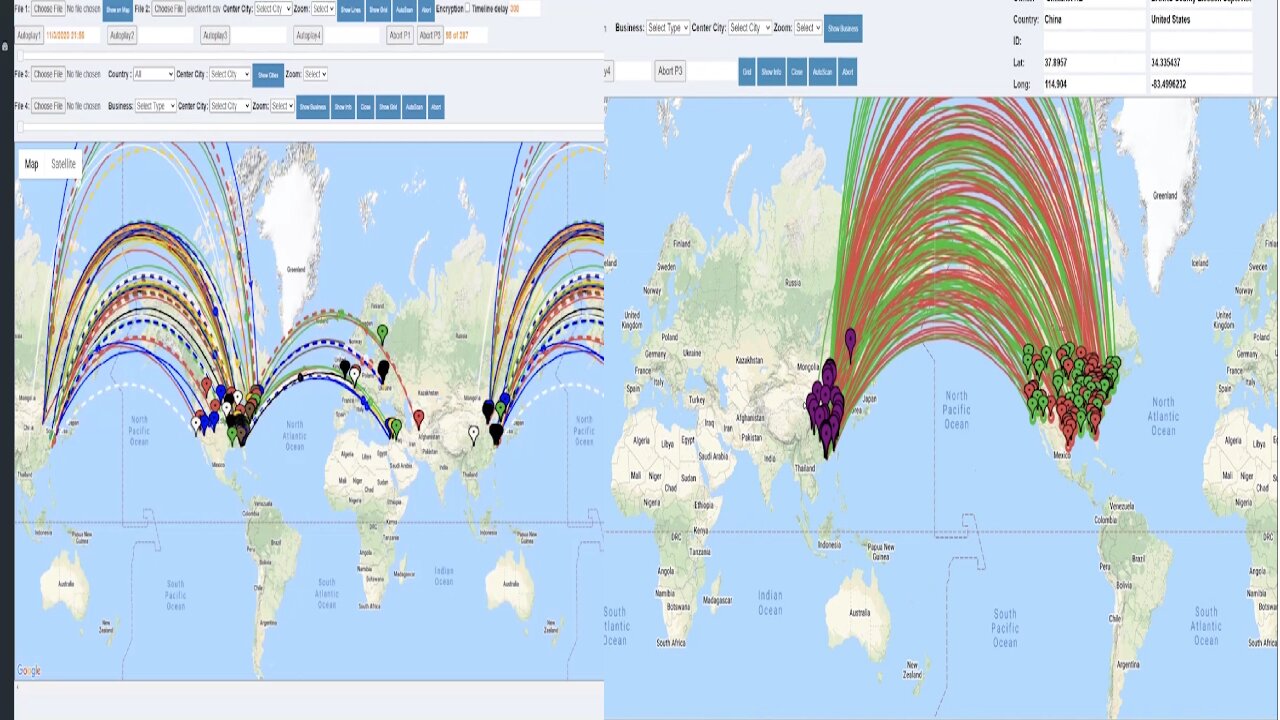
Task: Click Abort button in right panel
Action: coord(847,72)
